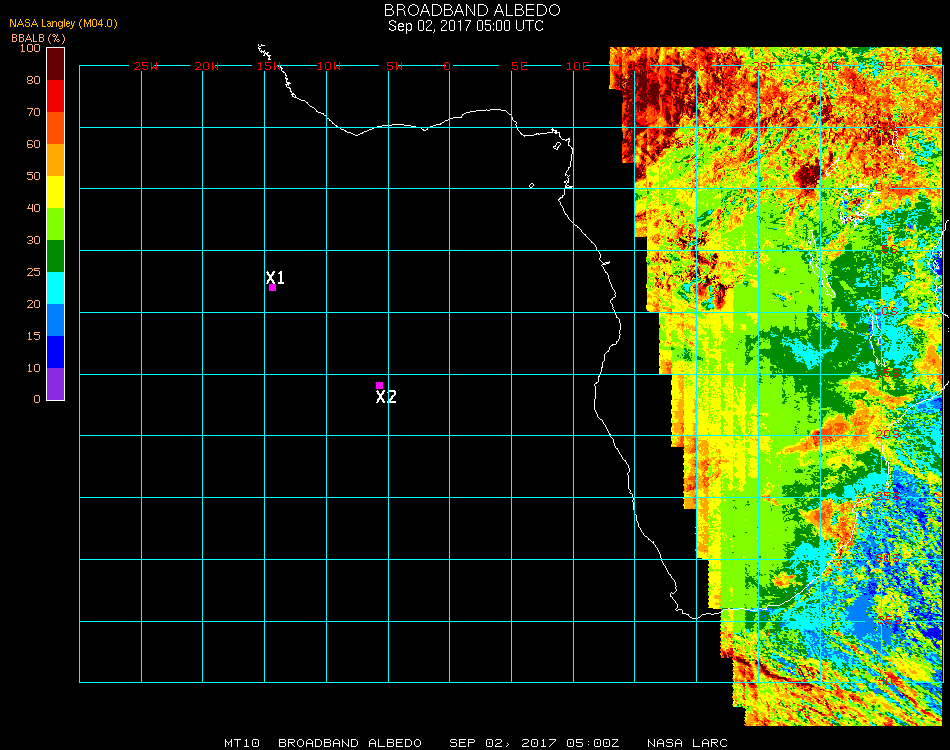Screen dimensions: 950x750
Task: Click the bright red 70–80% legend swatch
Action: 56,96
